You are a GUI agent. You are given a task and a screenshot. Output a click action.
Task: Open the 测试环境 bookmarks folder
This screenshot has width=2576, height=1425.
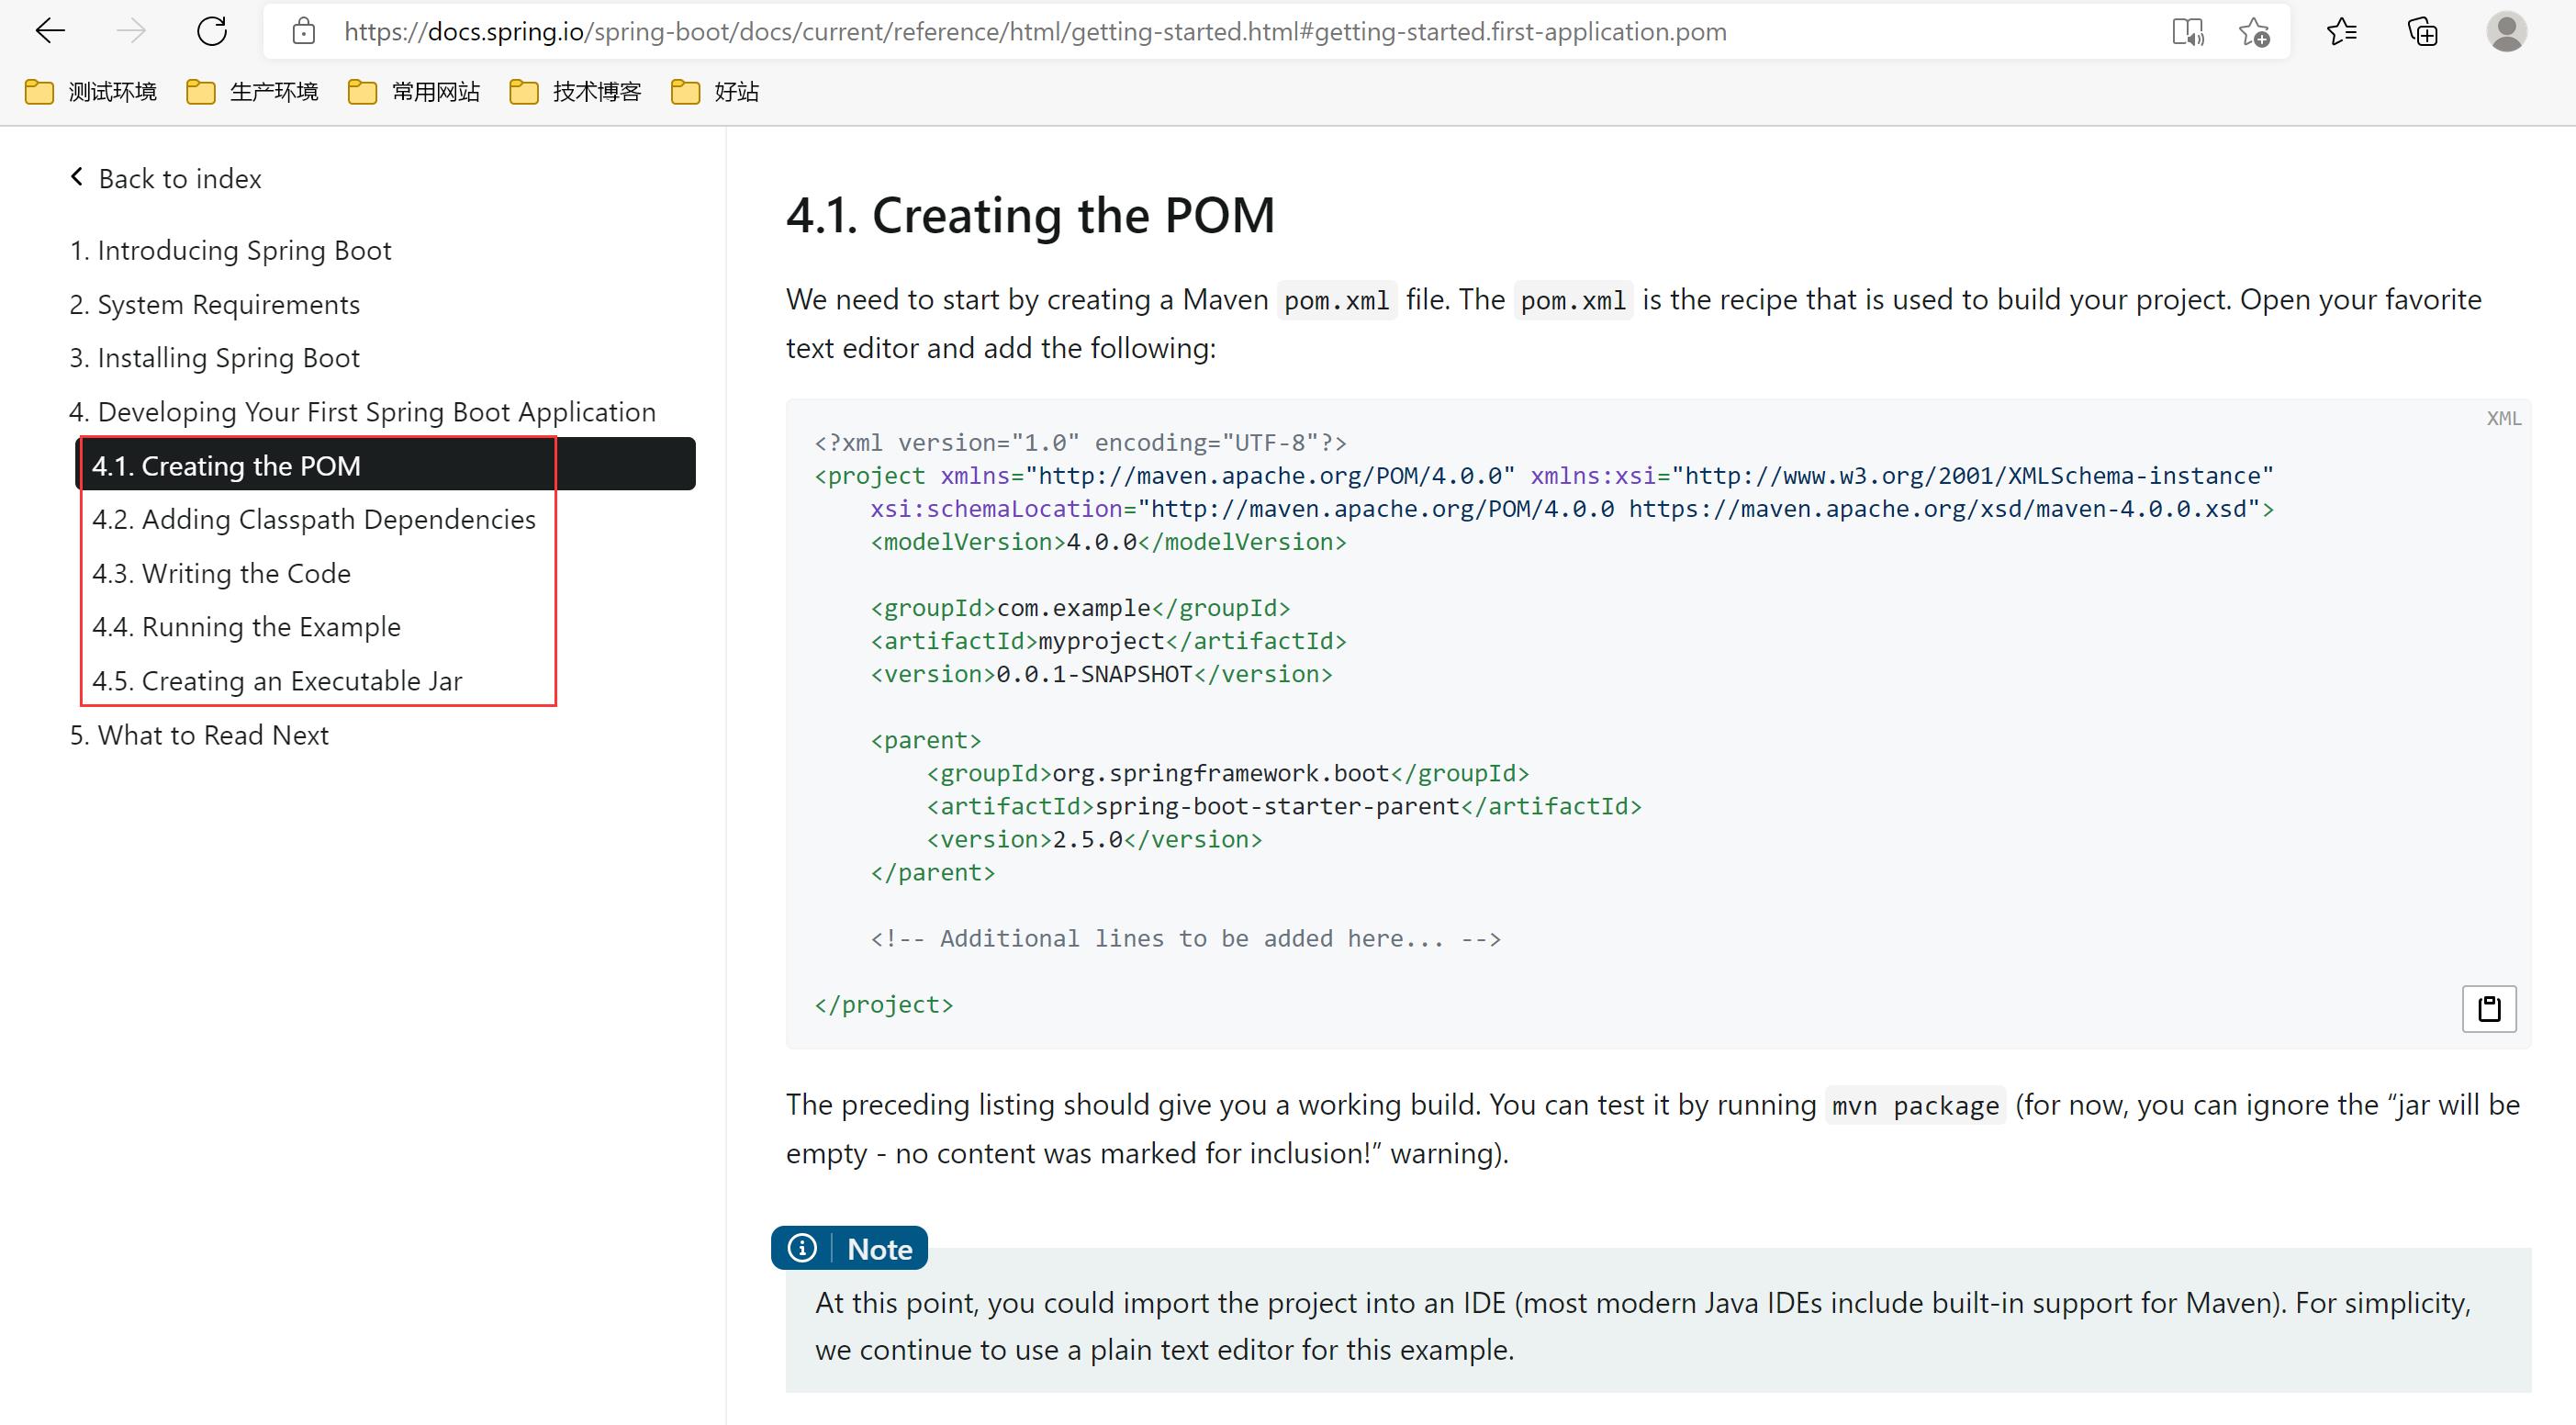[91, 92]
